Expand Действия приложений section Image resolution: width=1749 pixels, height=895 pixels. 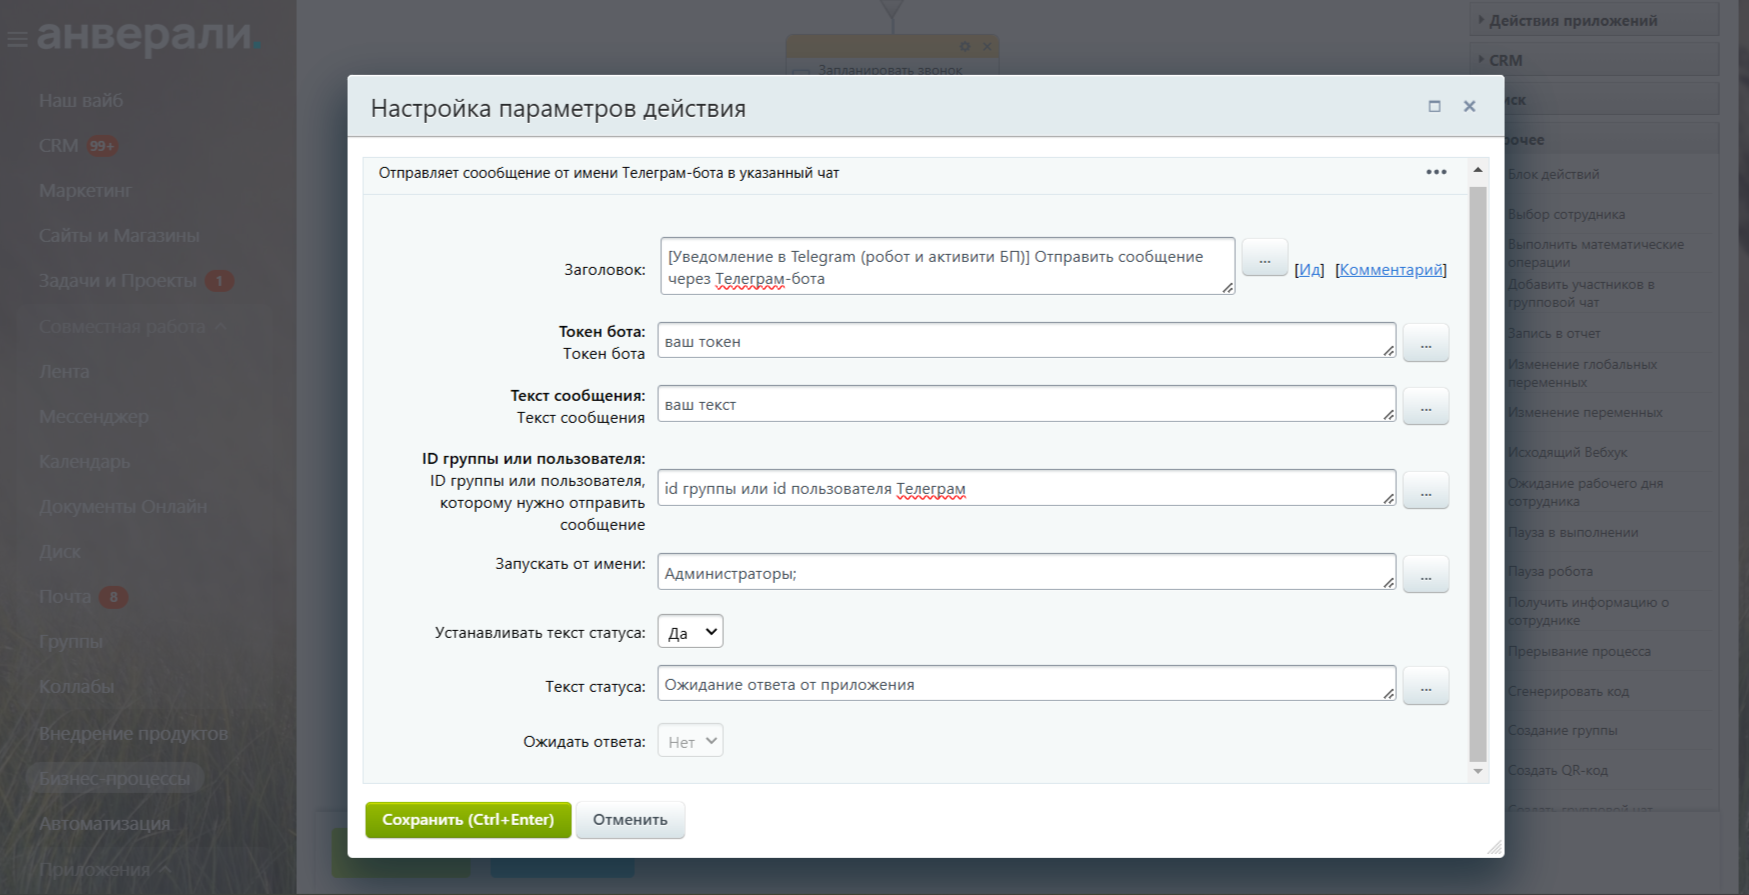pyautogui.click(x=1572, y=20)
